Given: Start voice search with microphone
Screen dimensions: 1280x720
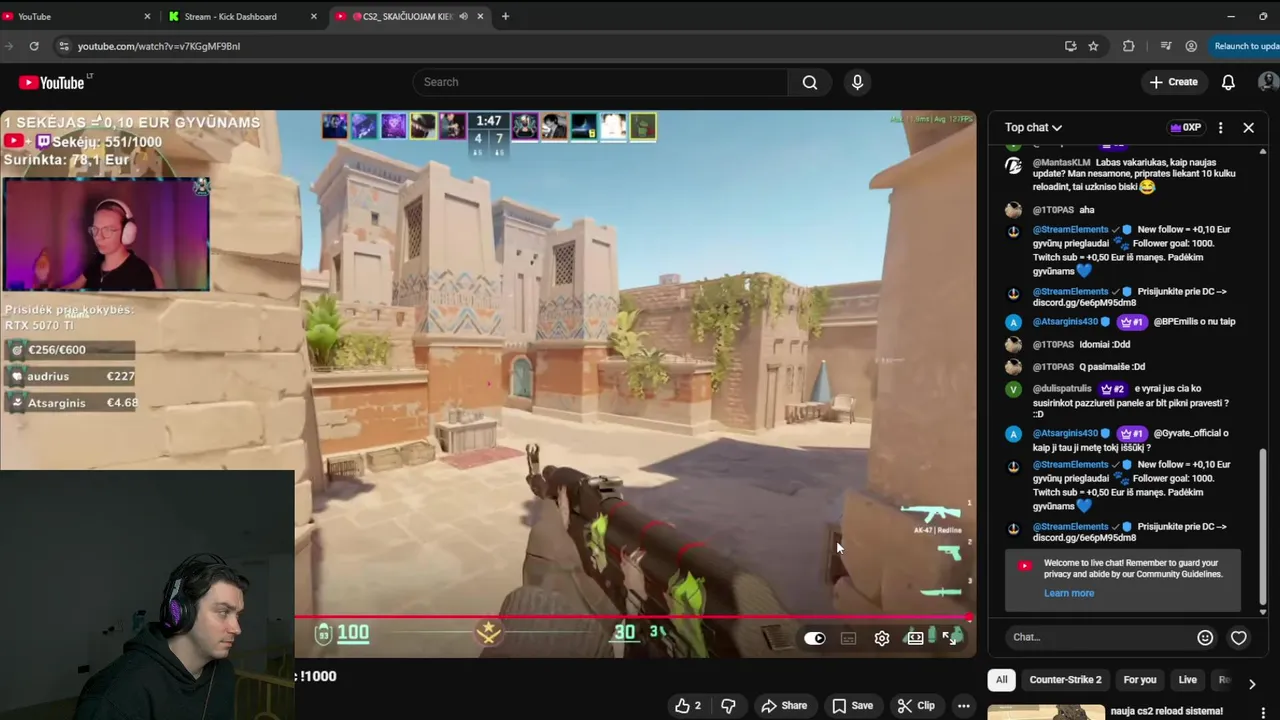Looking at the screenshot, I should point(857,82).
